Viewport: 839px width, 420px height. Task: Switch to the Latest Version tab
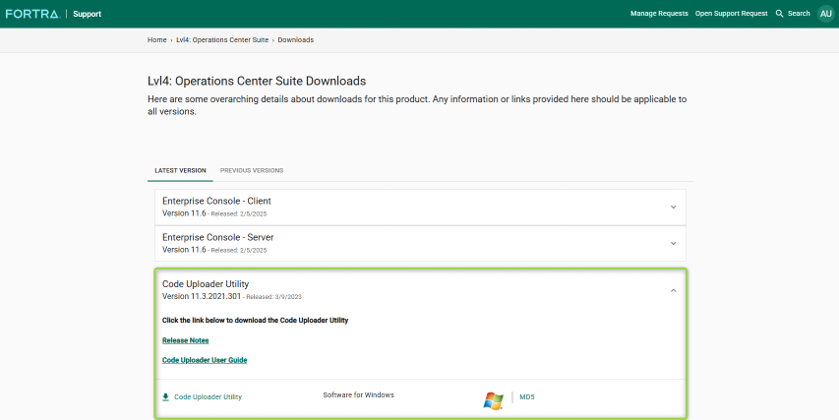click(180, 171)
